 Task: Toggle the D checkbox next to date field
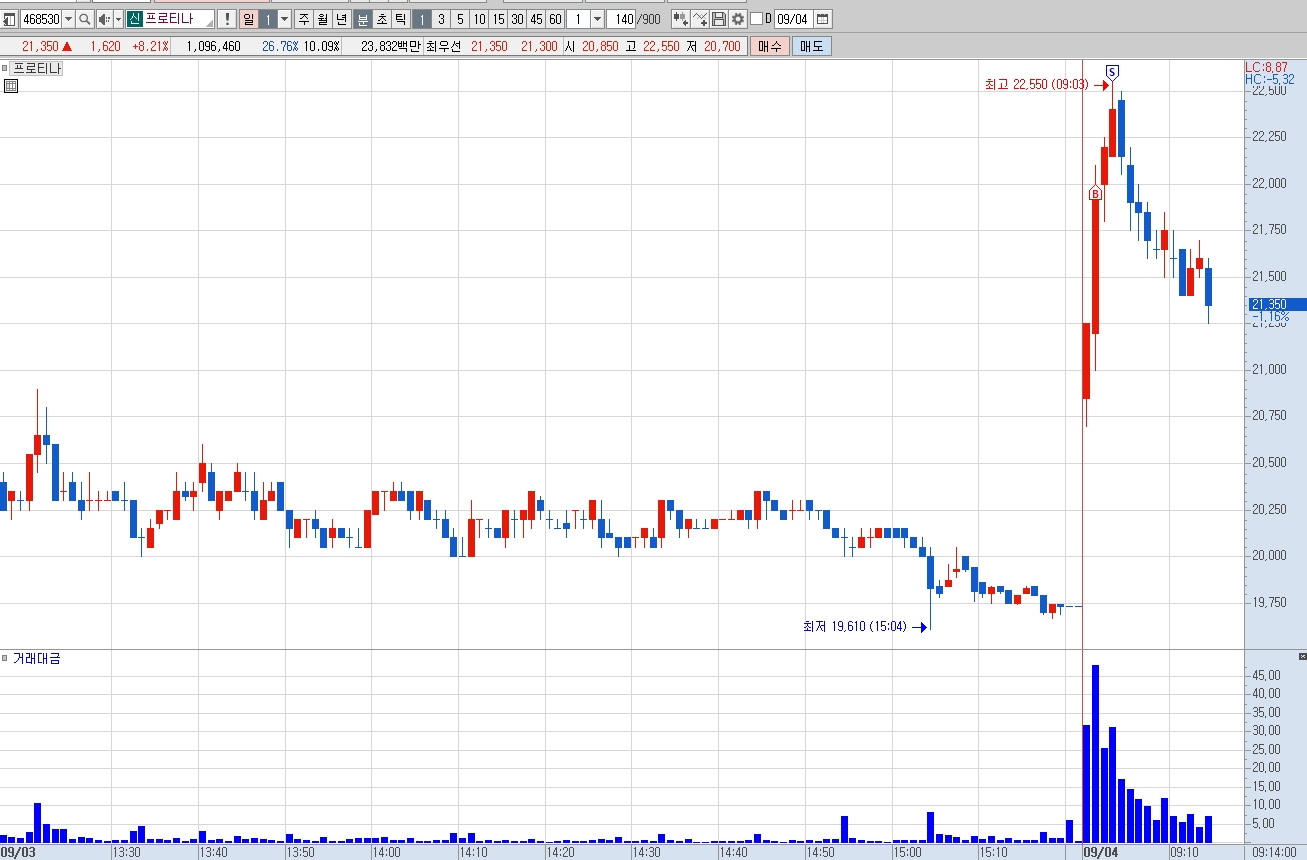click(756, 19)
